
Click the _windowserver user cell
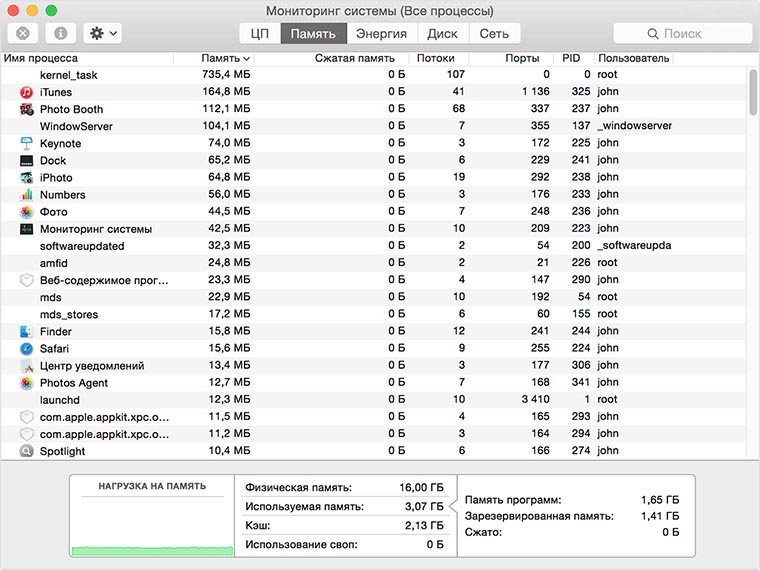(634, 126)
